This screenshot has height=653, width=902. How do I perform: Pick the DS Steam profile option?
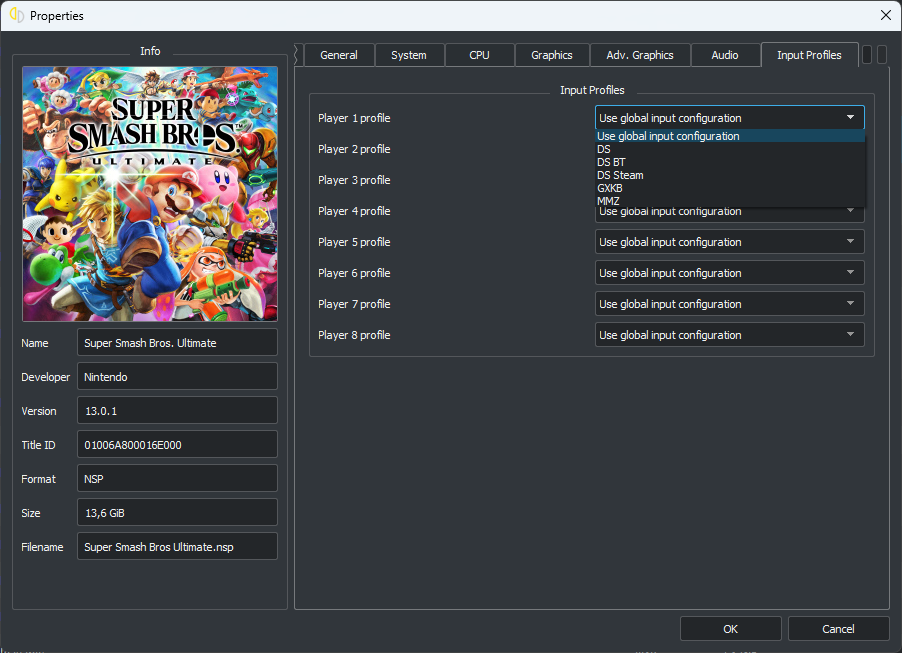[x=620, y=175]
